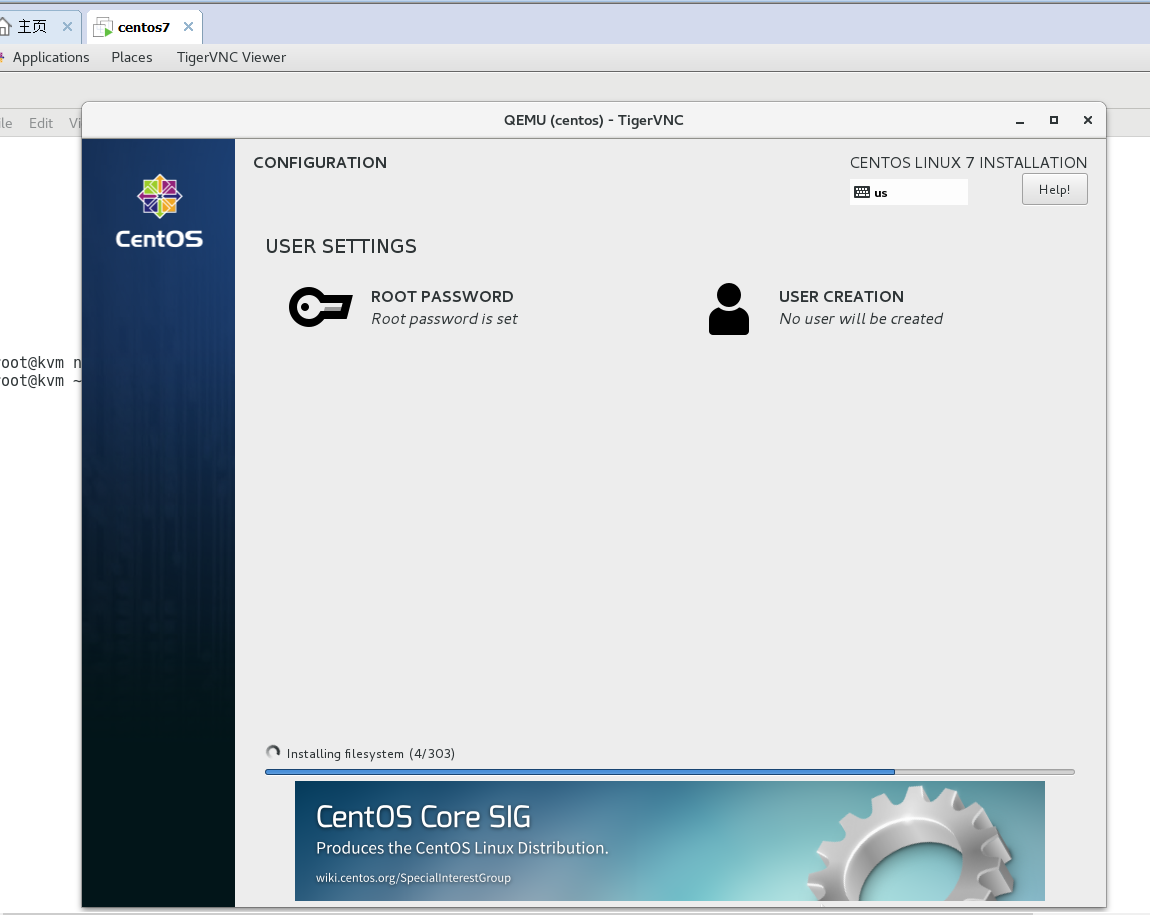
Task: Open the Applications menu
Action: tap(51, 57)
